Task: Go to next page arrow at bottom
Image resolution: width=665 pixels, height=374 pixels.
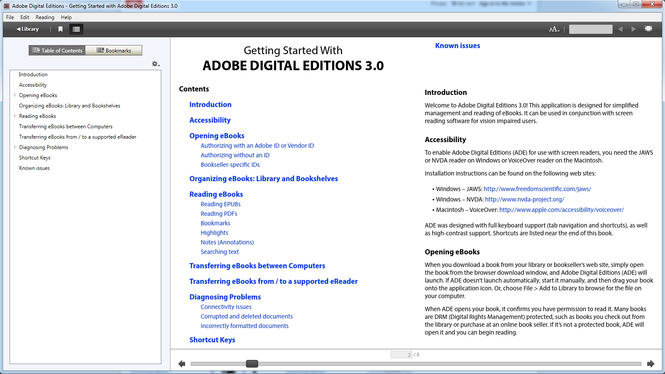Action: [x=650, y=364]
